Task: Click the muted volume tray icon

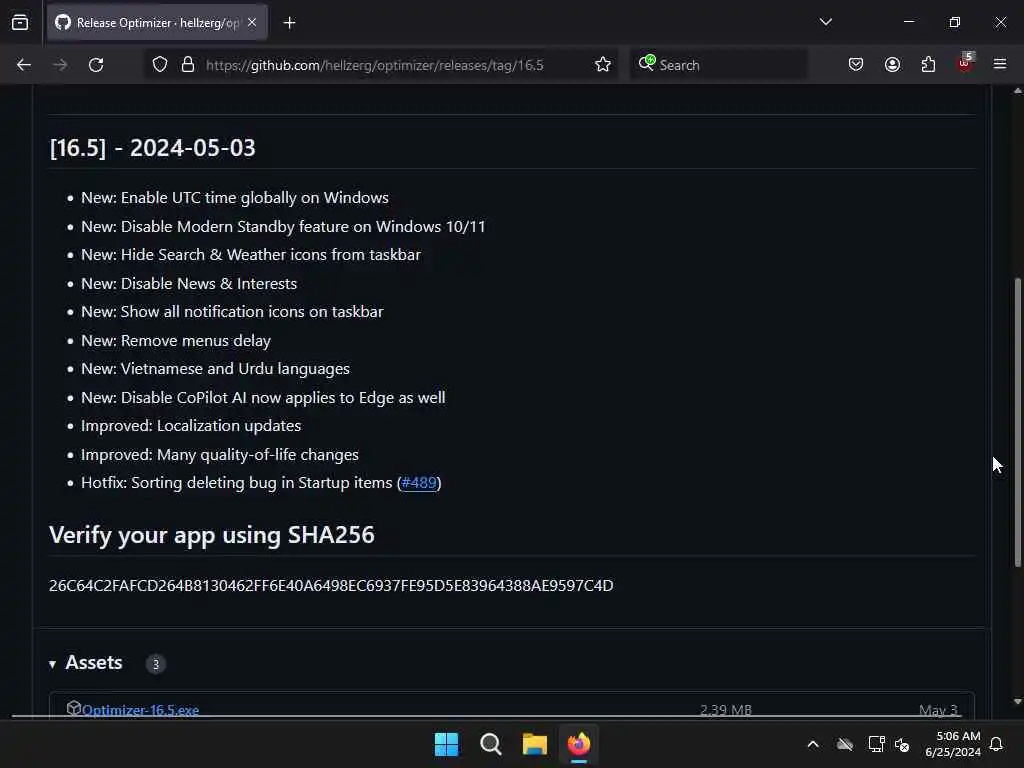Action: pos(902,744)
